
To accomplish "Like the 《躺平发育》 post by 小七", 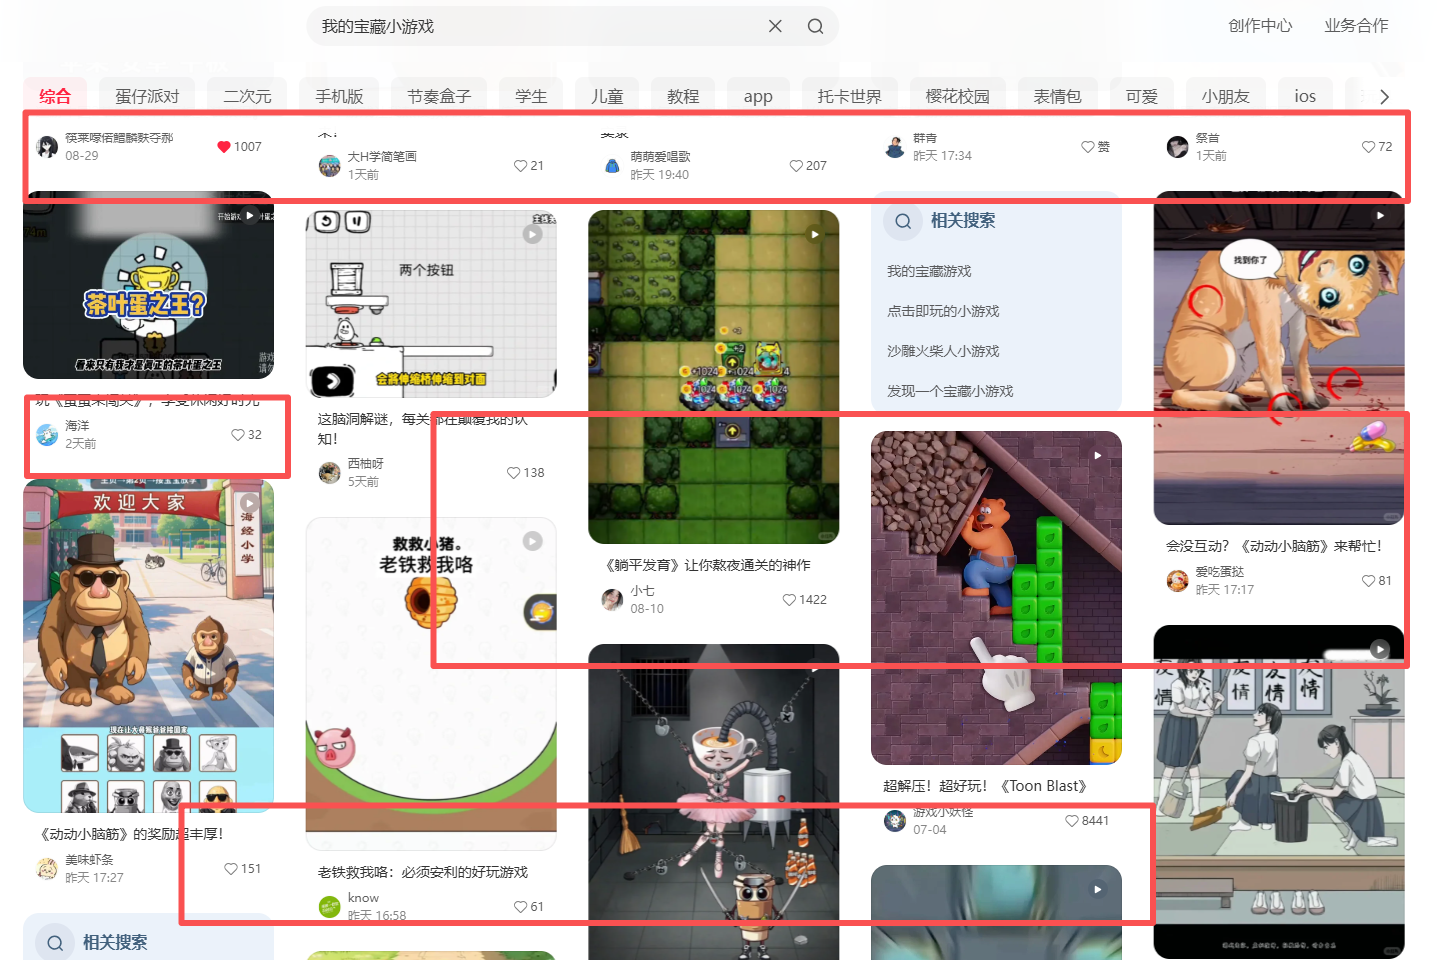I will [x=789, y=600].
